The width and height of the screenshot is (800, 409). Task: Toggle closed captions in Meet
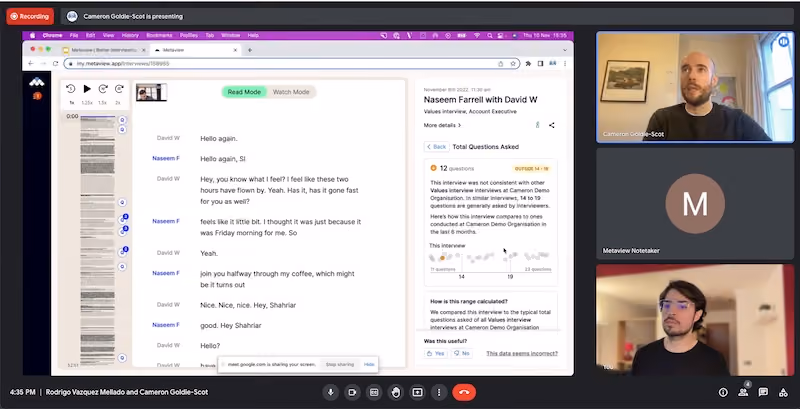point(374,392)
